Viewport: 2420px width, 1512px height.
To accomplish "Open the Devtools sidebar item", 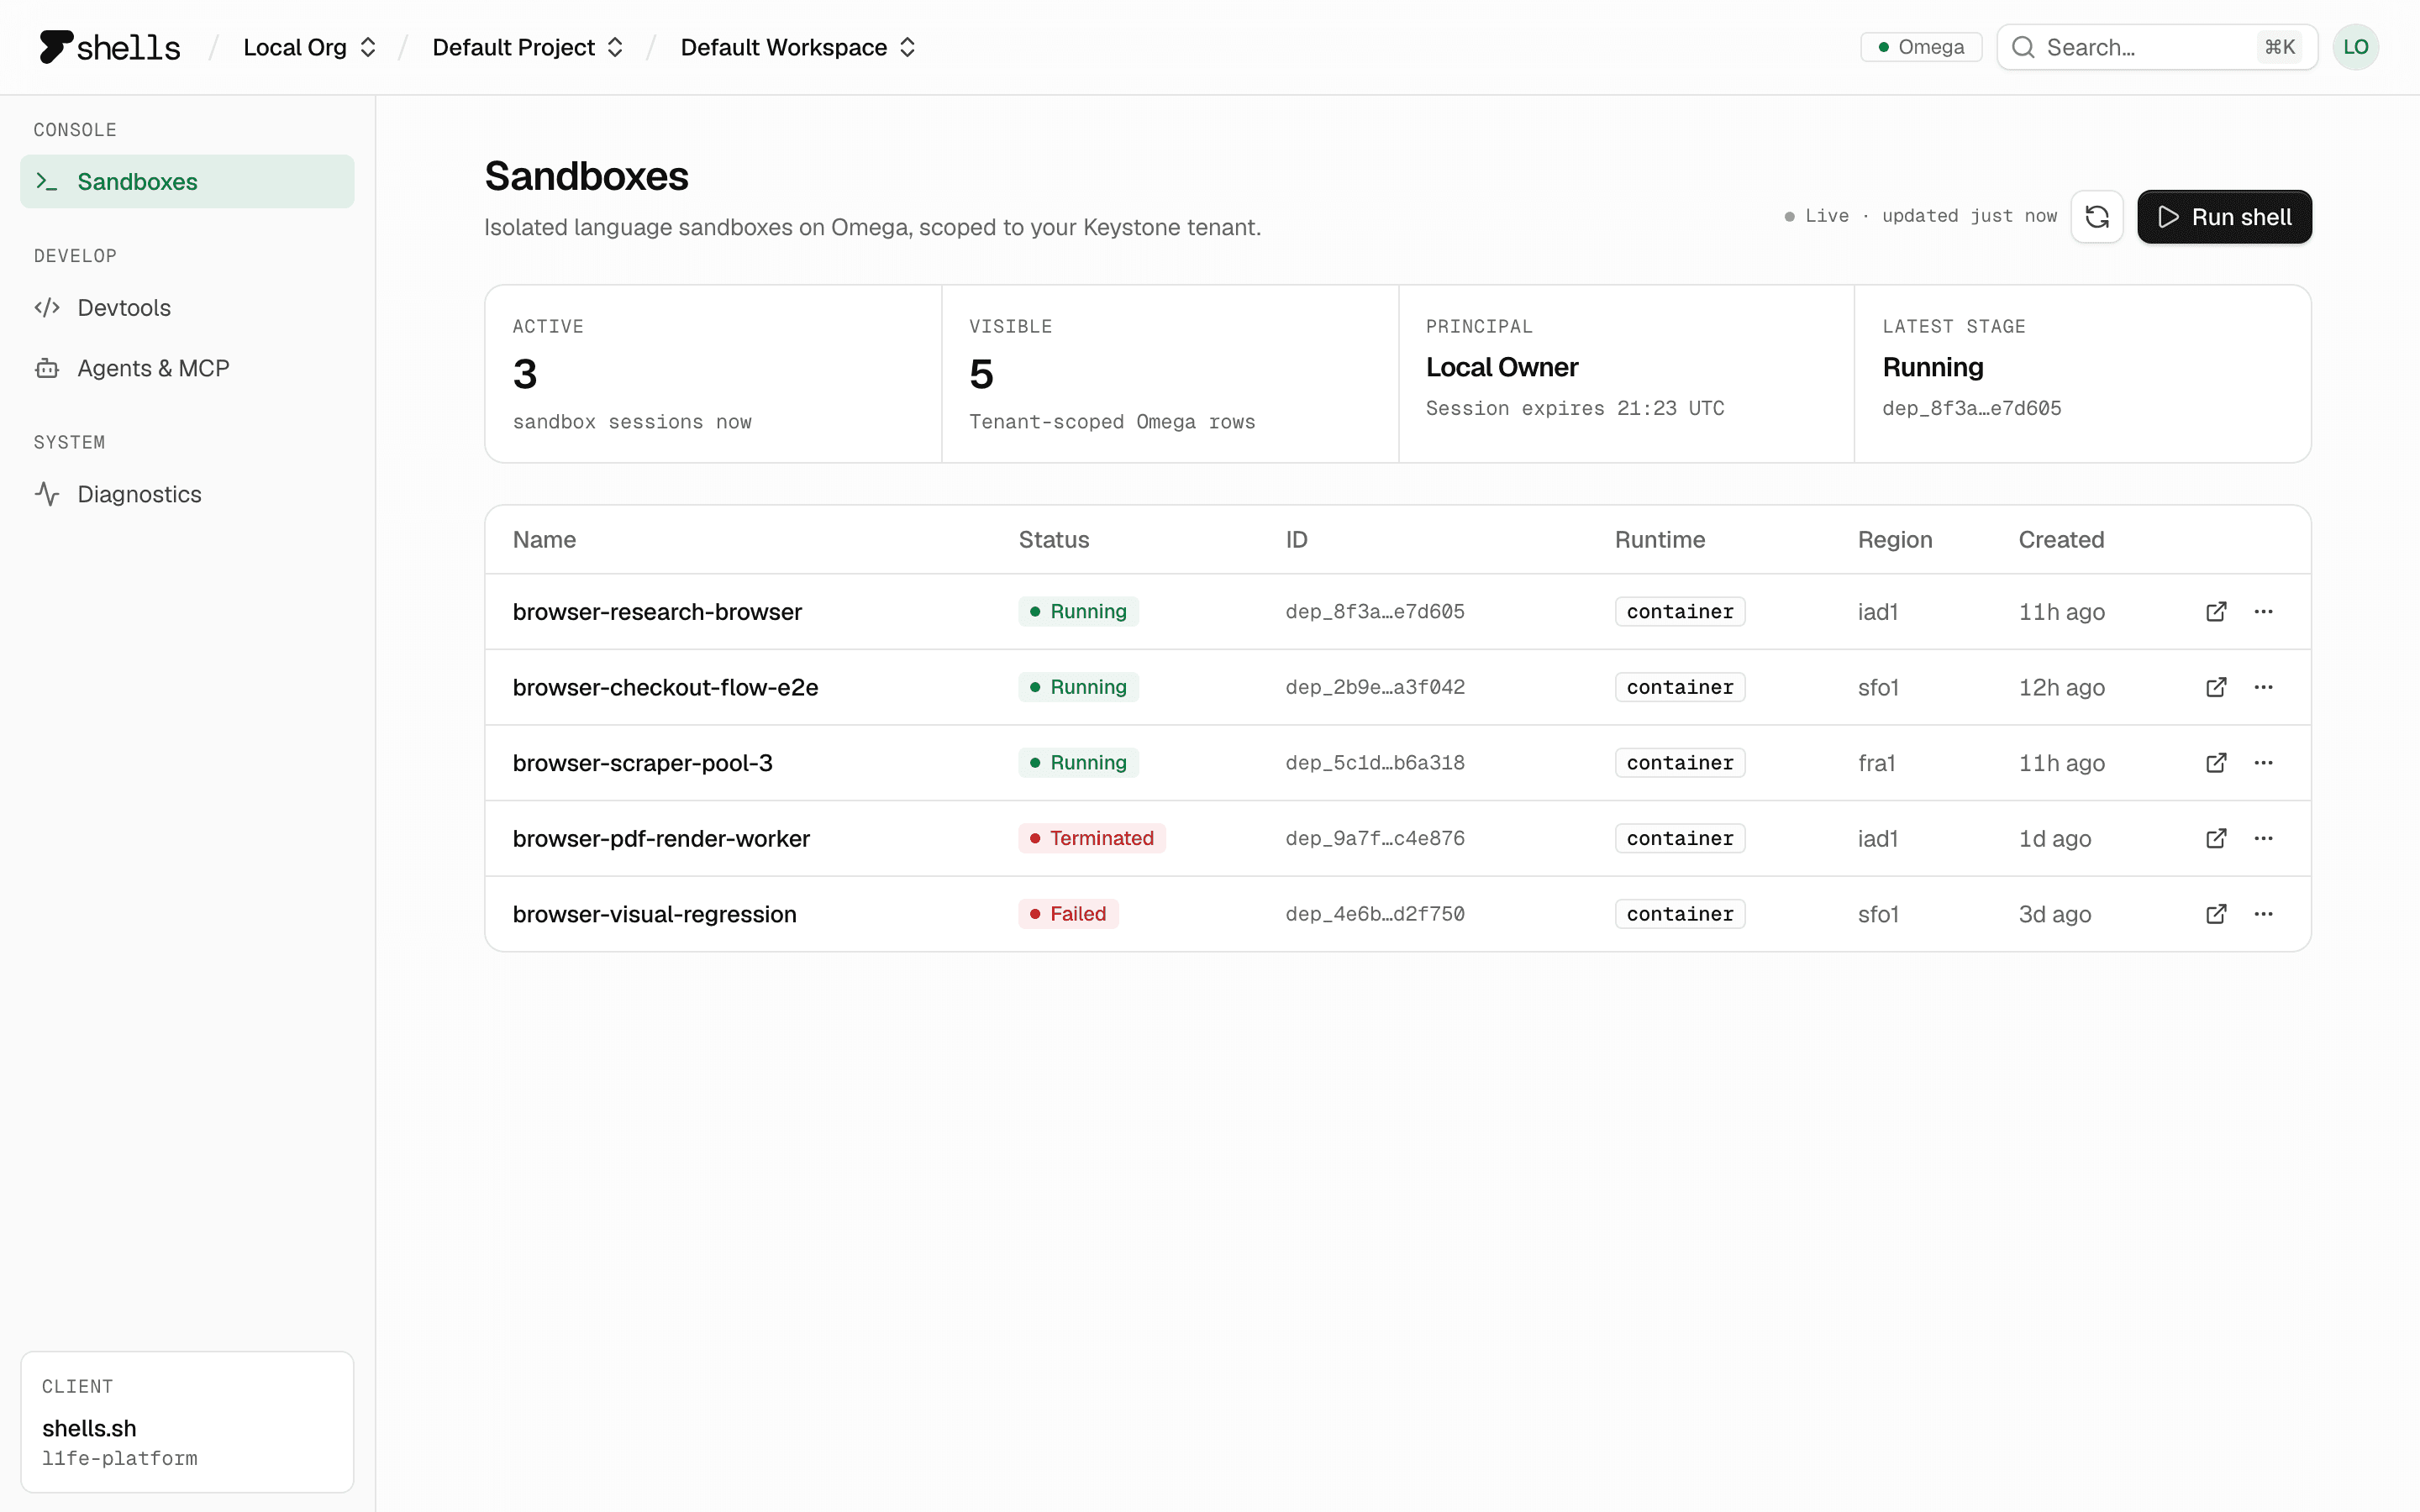I will (187, 307).
